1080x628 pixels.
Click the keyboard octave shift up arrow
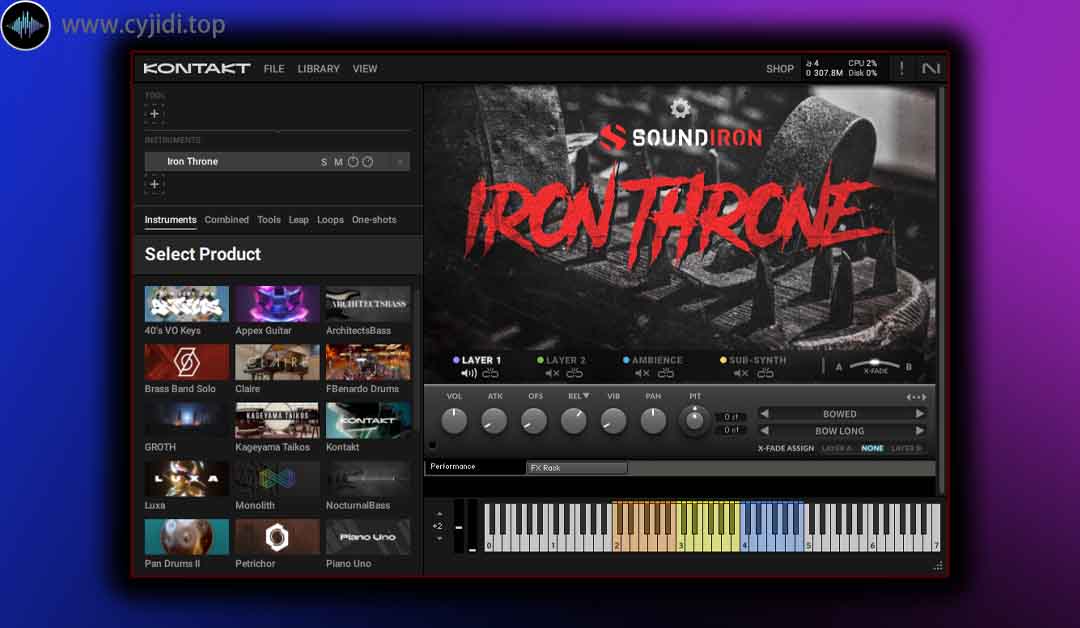coord(439,514)
